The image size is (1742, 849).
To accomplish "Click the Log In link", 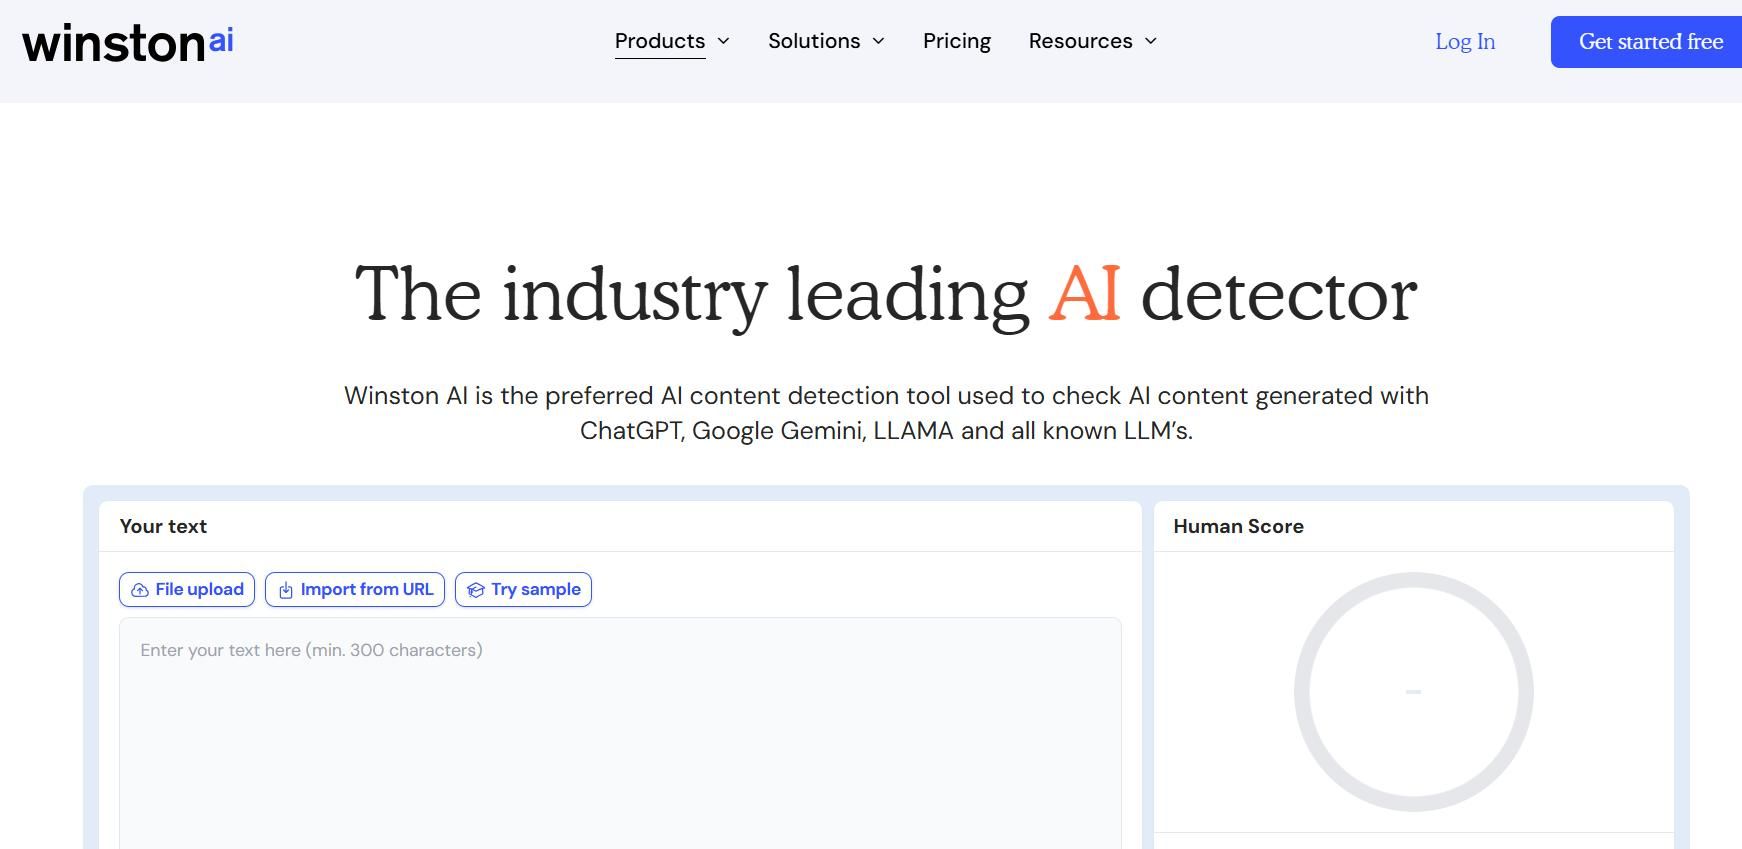I will click(x=1465, y=41).
